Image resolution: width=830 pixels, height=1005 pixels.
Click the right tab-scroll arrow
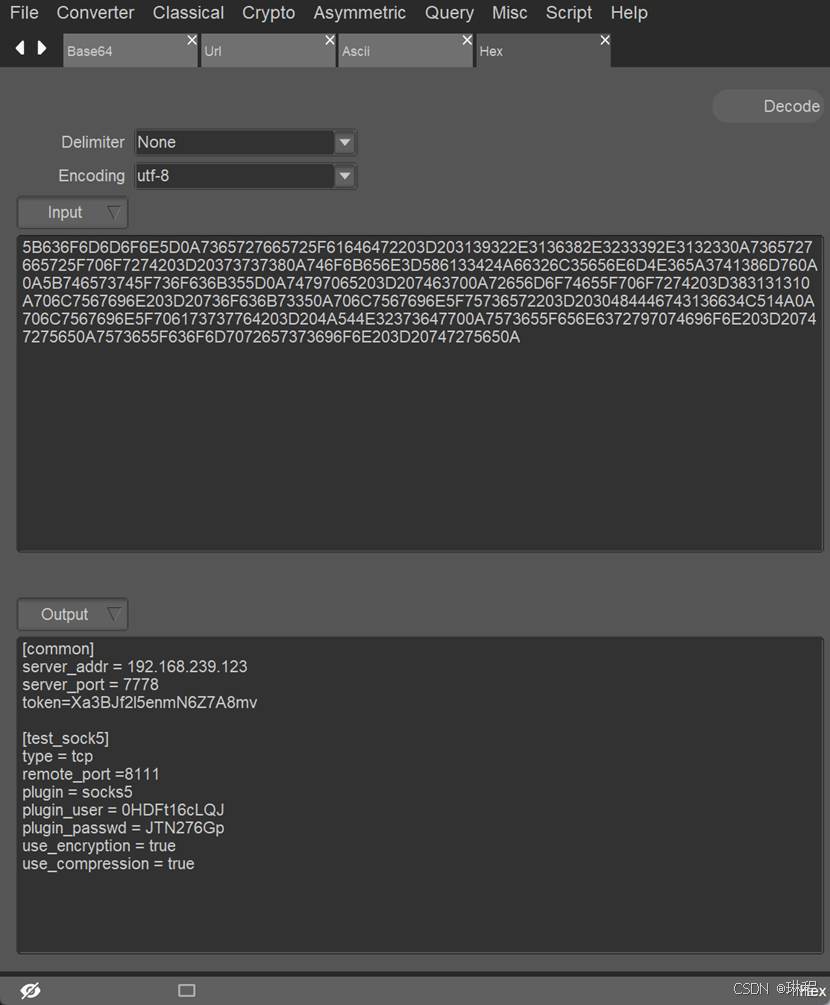point(41,47)
